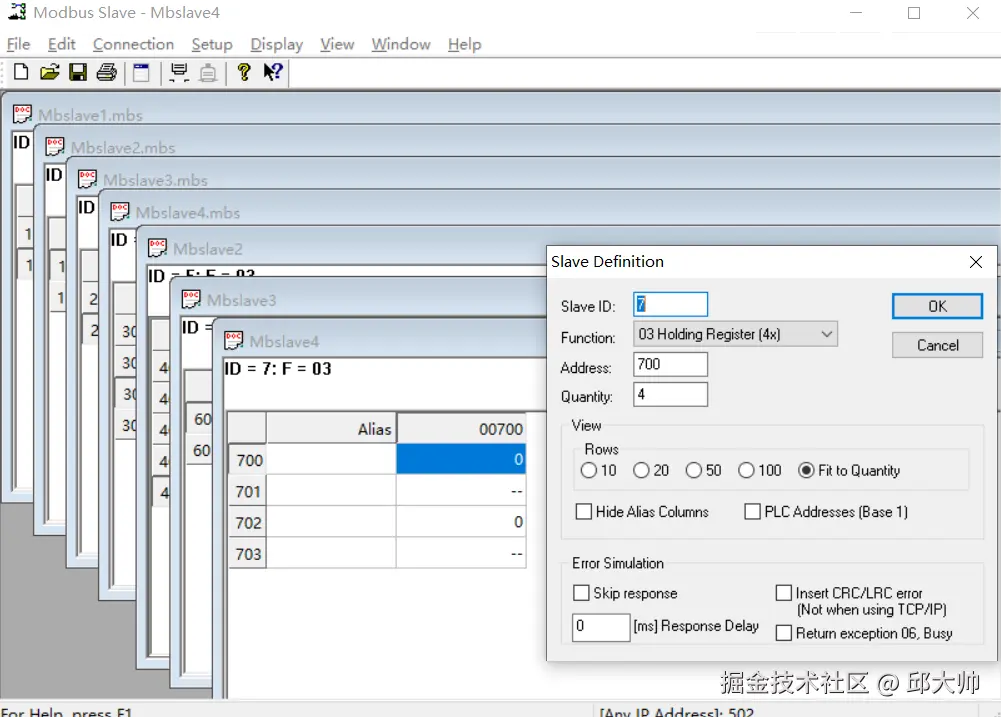
Task: Click the New document toolbar icon
Action: coord(21,72)
